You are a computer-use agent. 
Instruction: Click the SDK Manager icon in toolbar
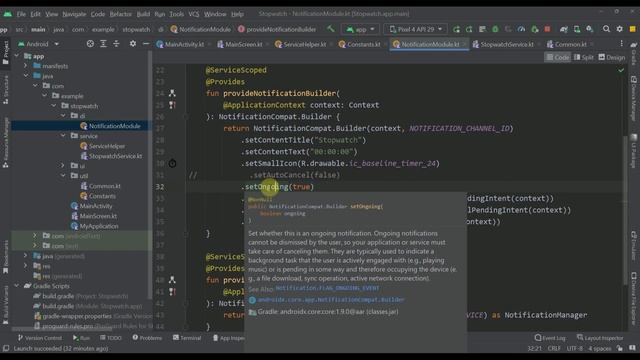point(590,29)
